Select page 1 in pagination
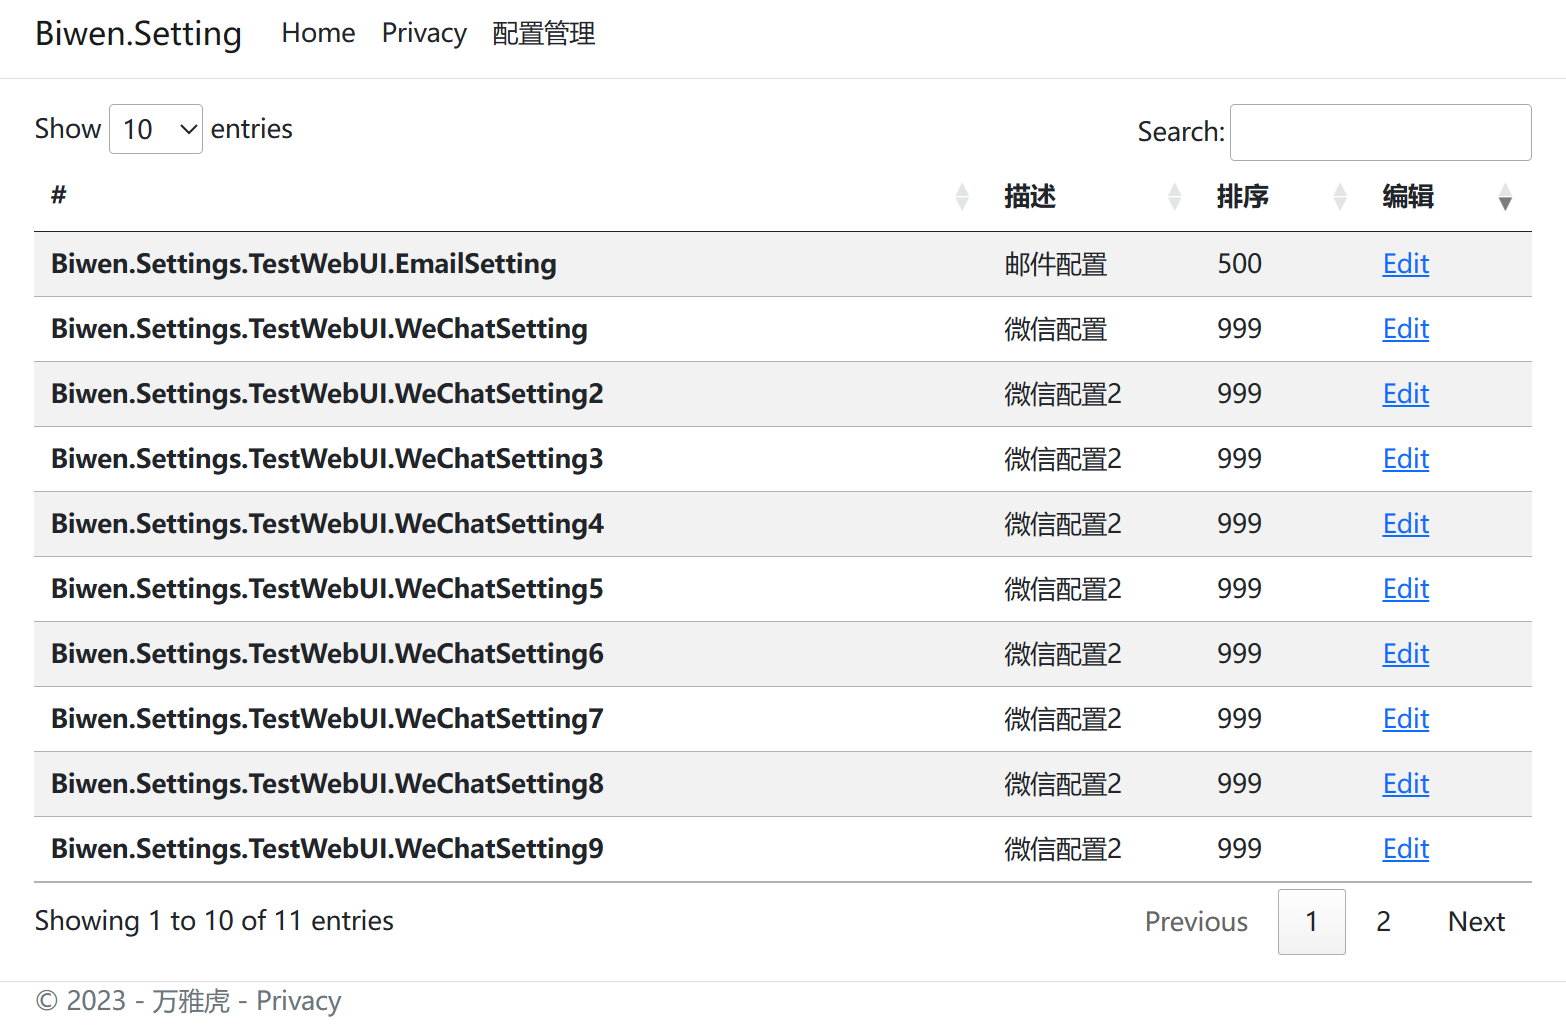1566x1029 pixels. coord(1311,921)
